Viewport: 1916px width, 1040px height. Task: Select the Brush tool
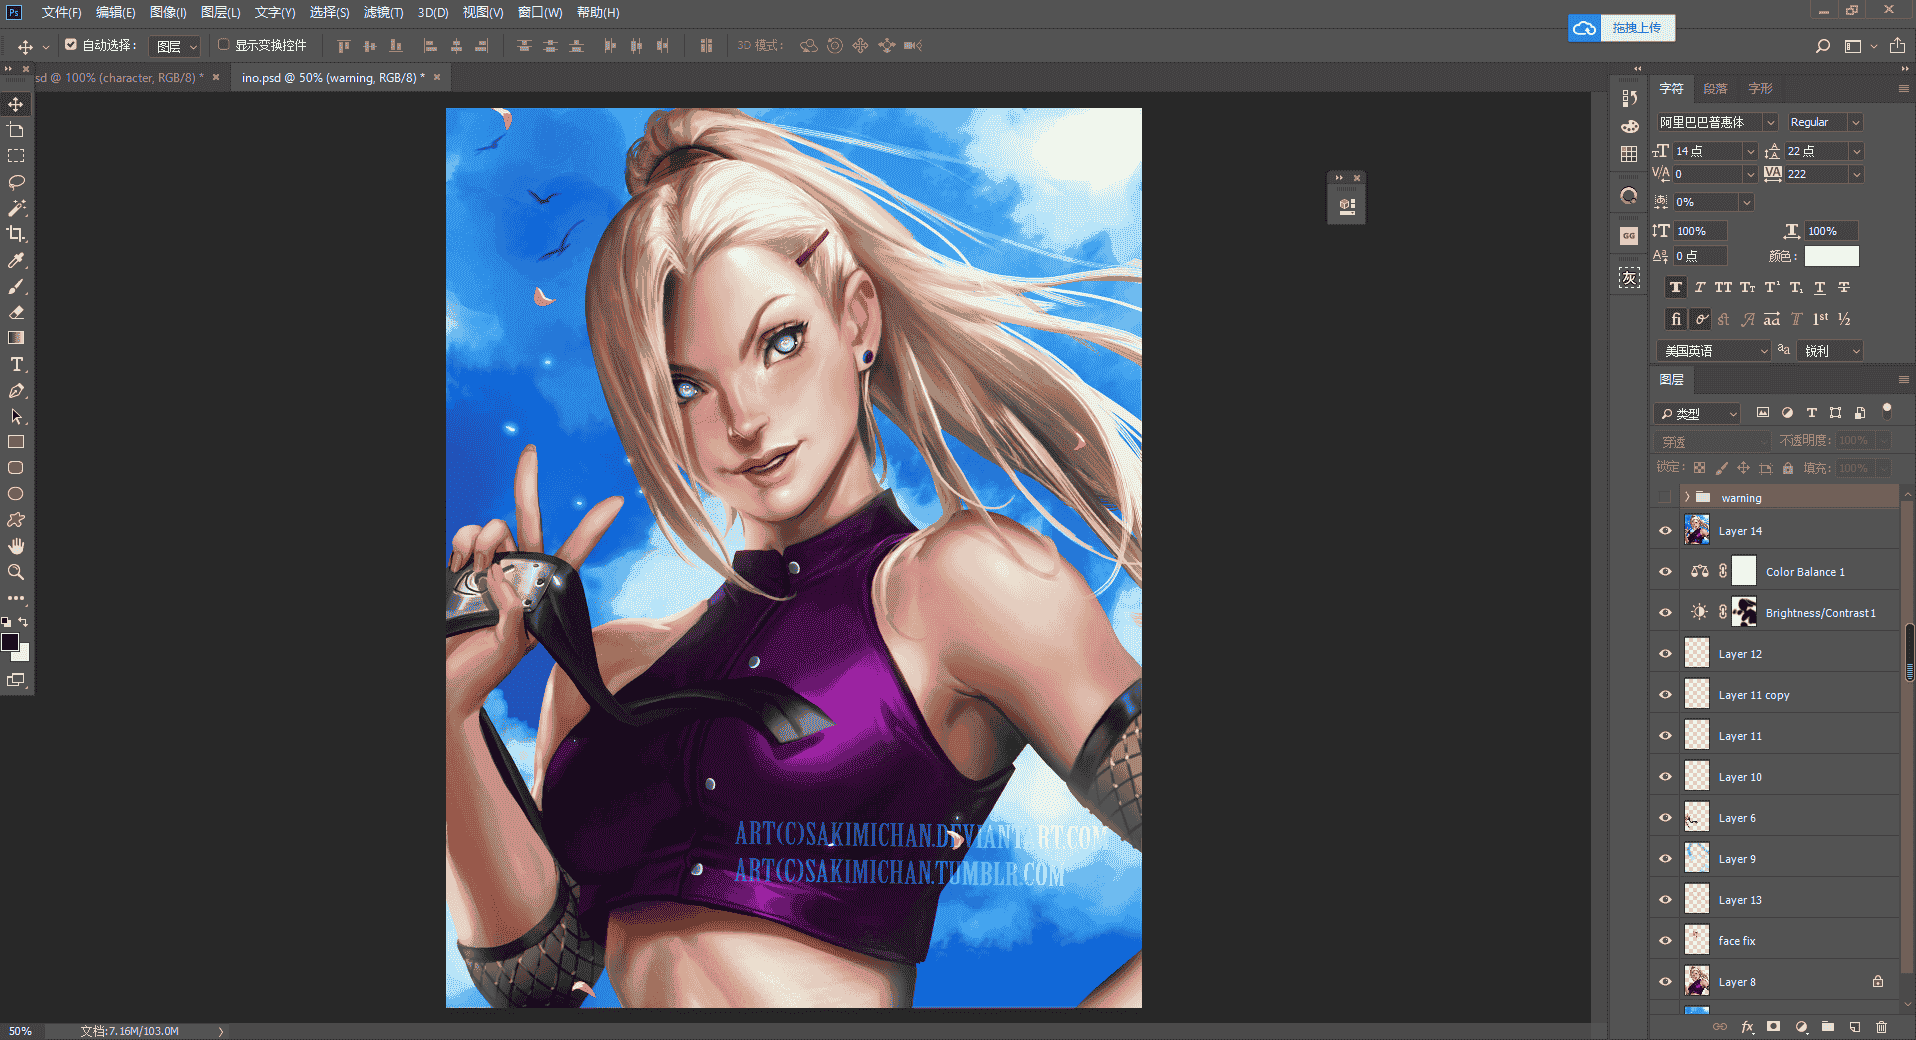click(16, 286)
